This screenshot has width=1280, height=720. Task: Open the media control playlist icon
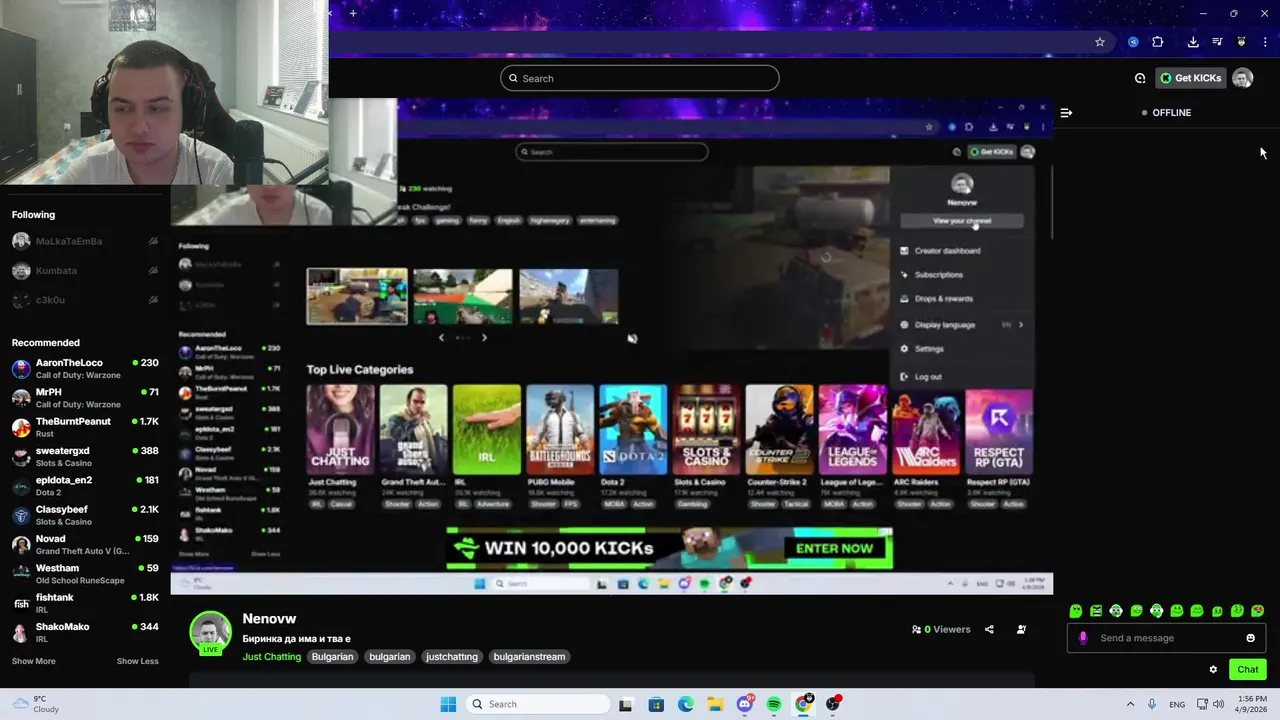tap(1217, 42)
